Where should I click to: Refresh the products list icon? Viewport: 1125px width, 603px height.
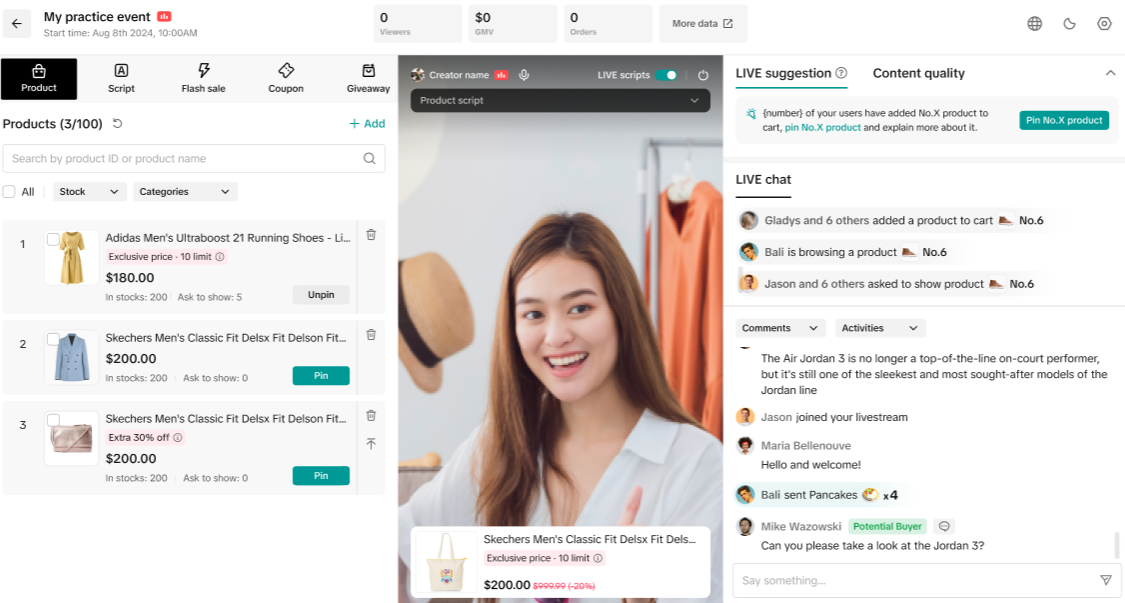click(117, 124)
